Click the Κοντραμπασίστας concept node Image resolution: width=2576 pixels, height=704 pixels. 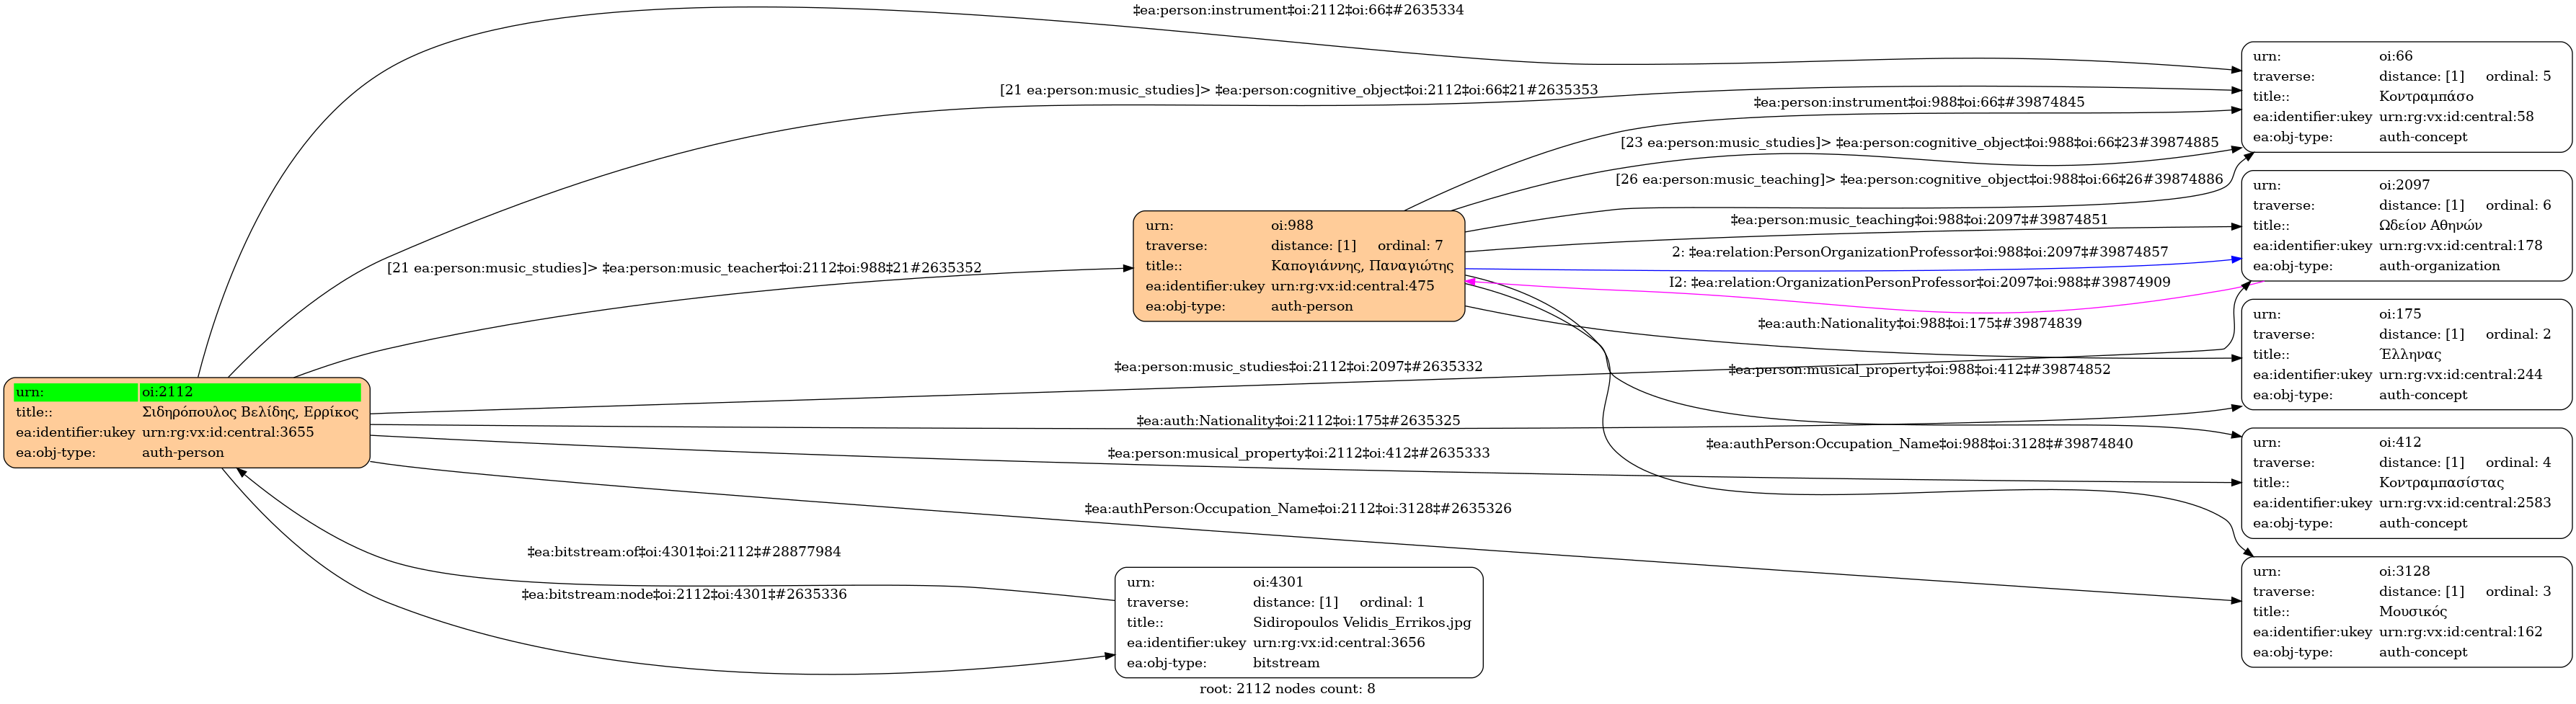pyautogui.click(x=2405, y=483)
